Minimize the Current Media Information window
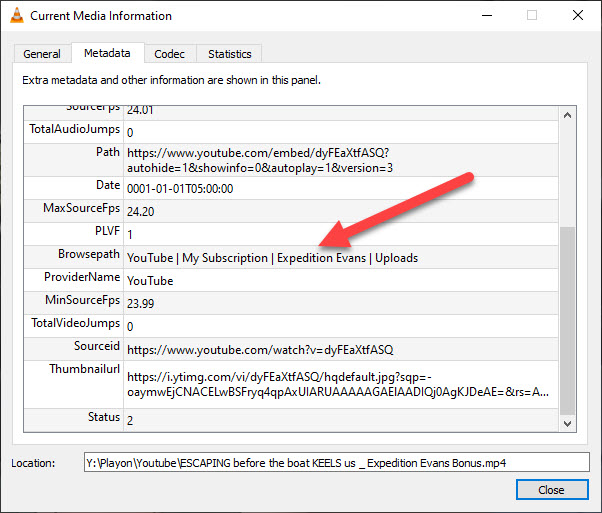602x513 pixels. click(486, 16)
